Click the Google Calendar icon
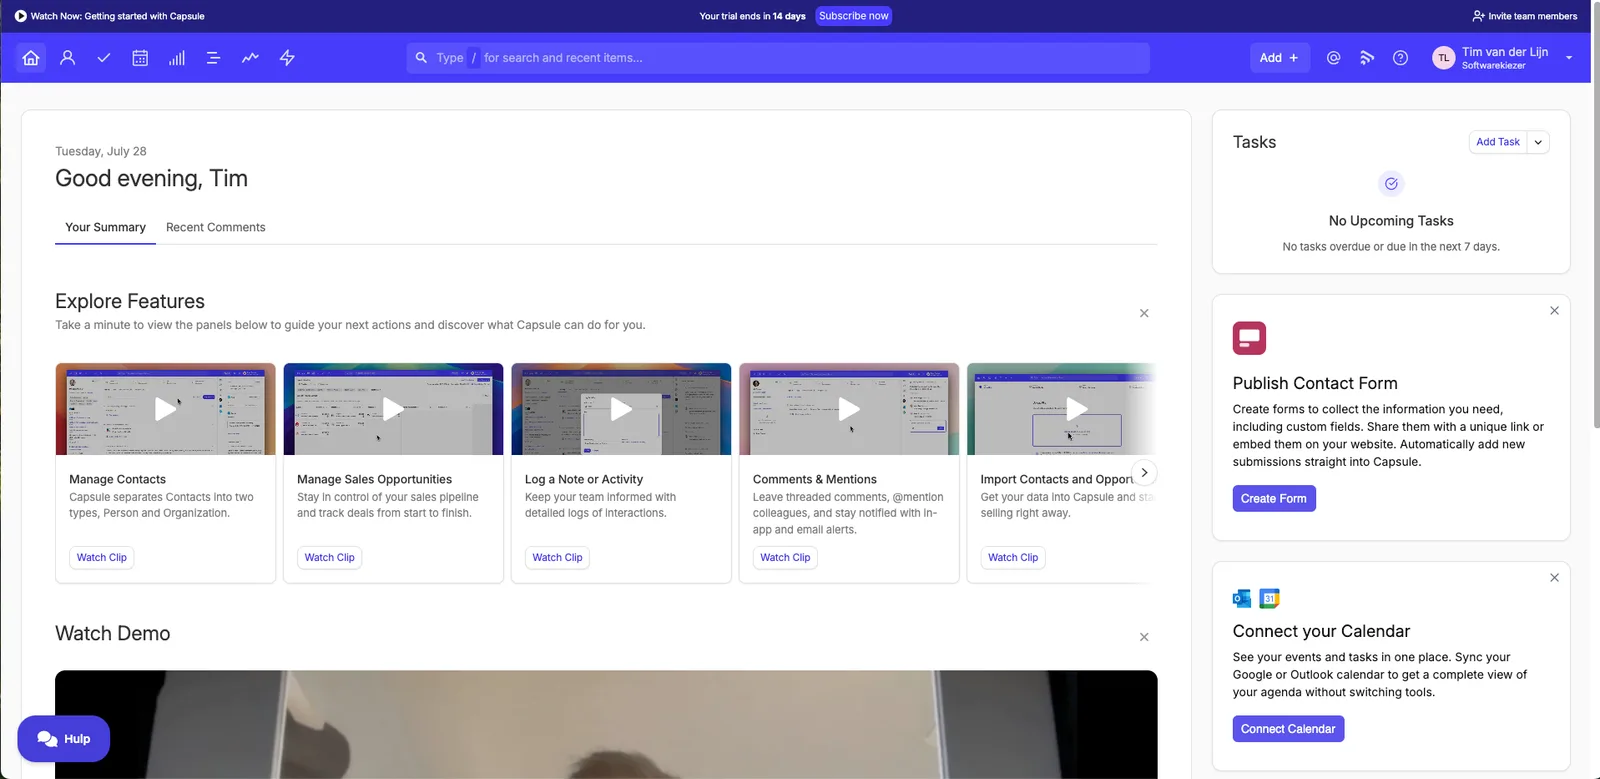Image resolution: width=1600 pixels, height=779 pixels. pos(1270,599)
